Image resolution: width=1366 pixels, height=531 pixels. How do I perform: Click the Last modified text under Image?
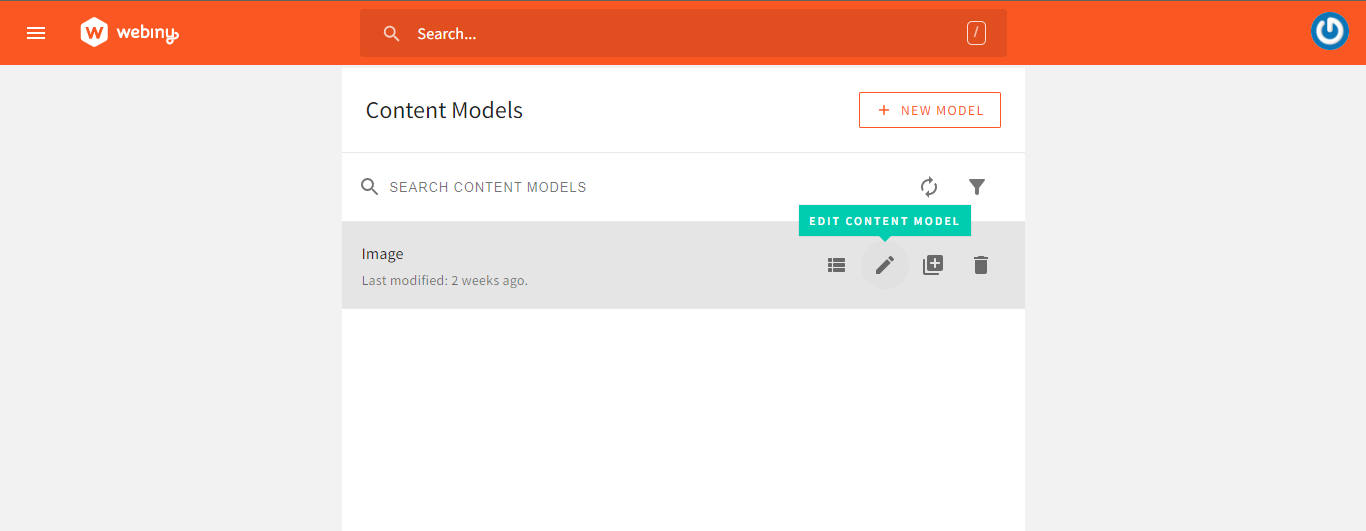pyautogui.click(x=444, y=281)
